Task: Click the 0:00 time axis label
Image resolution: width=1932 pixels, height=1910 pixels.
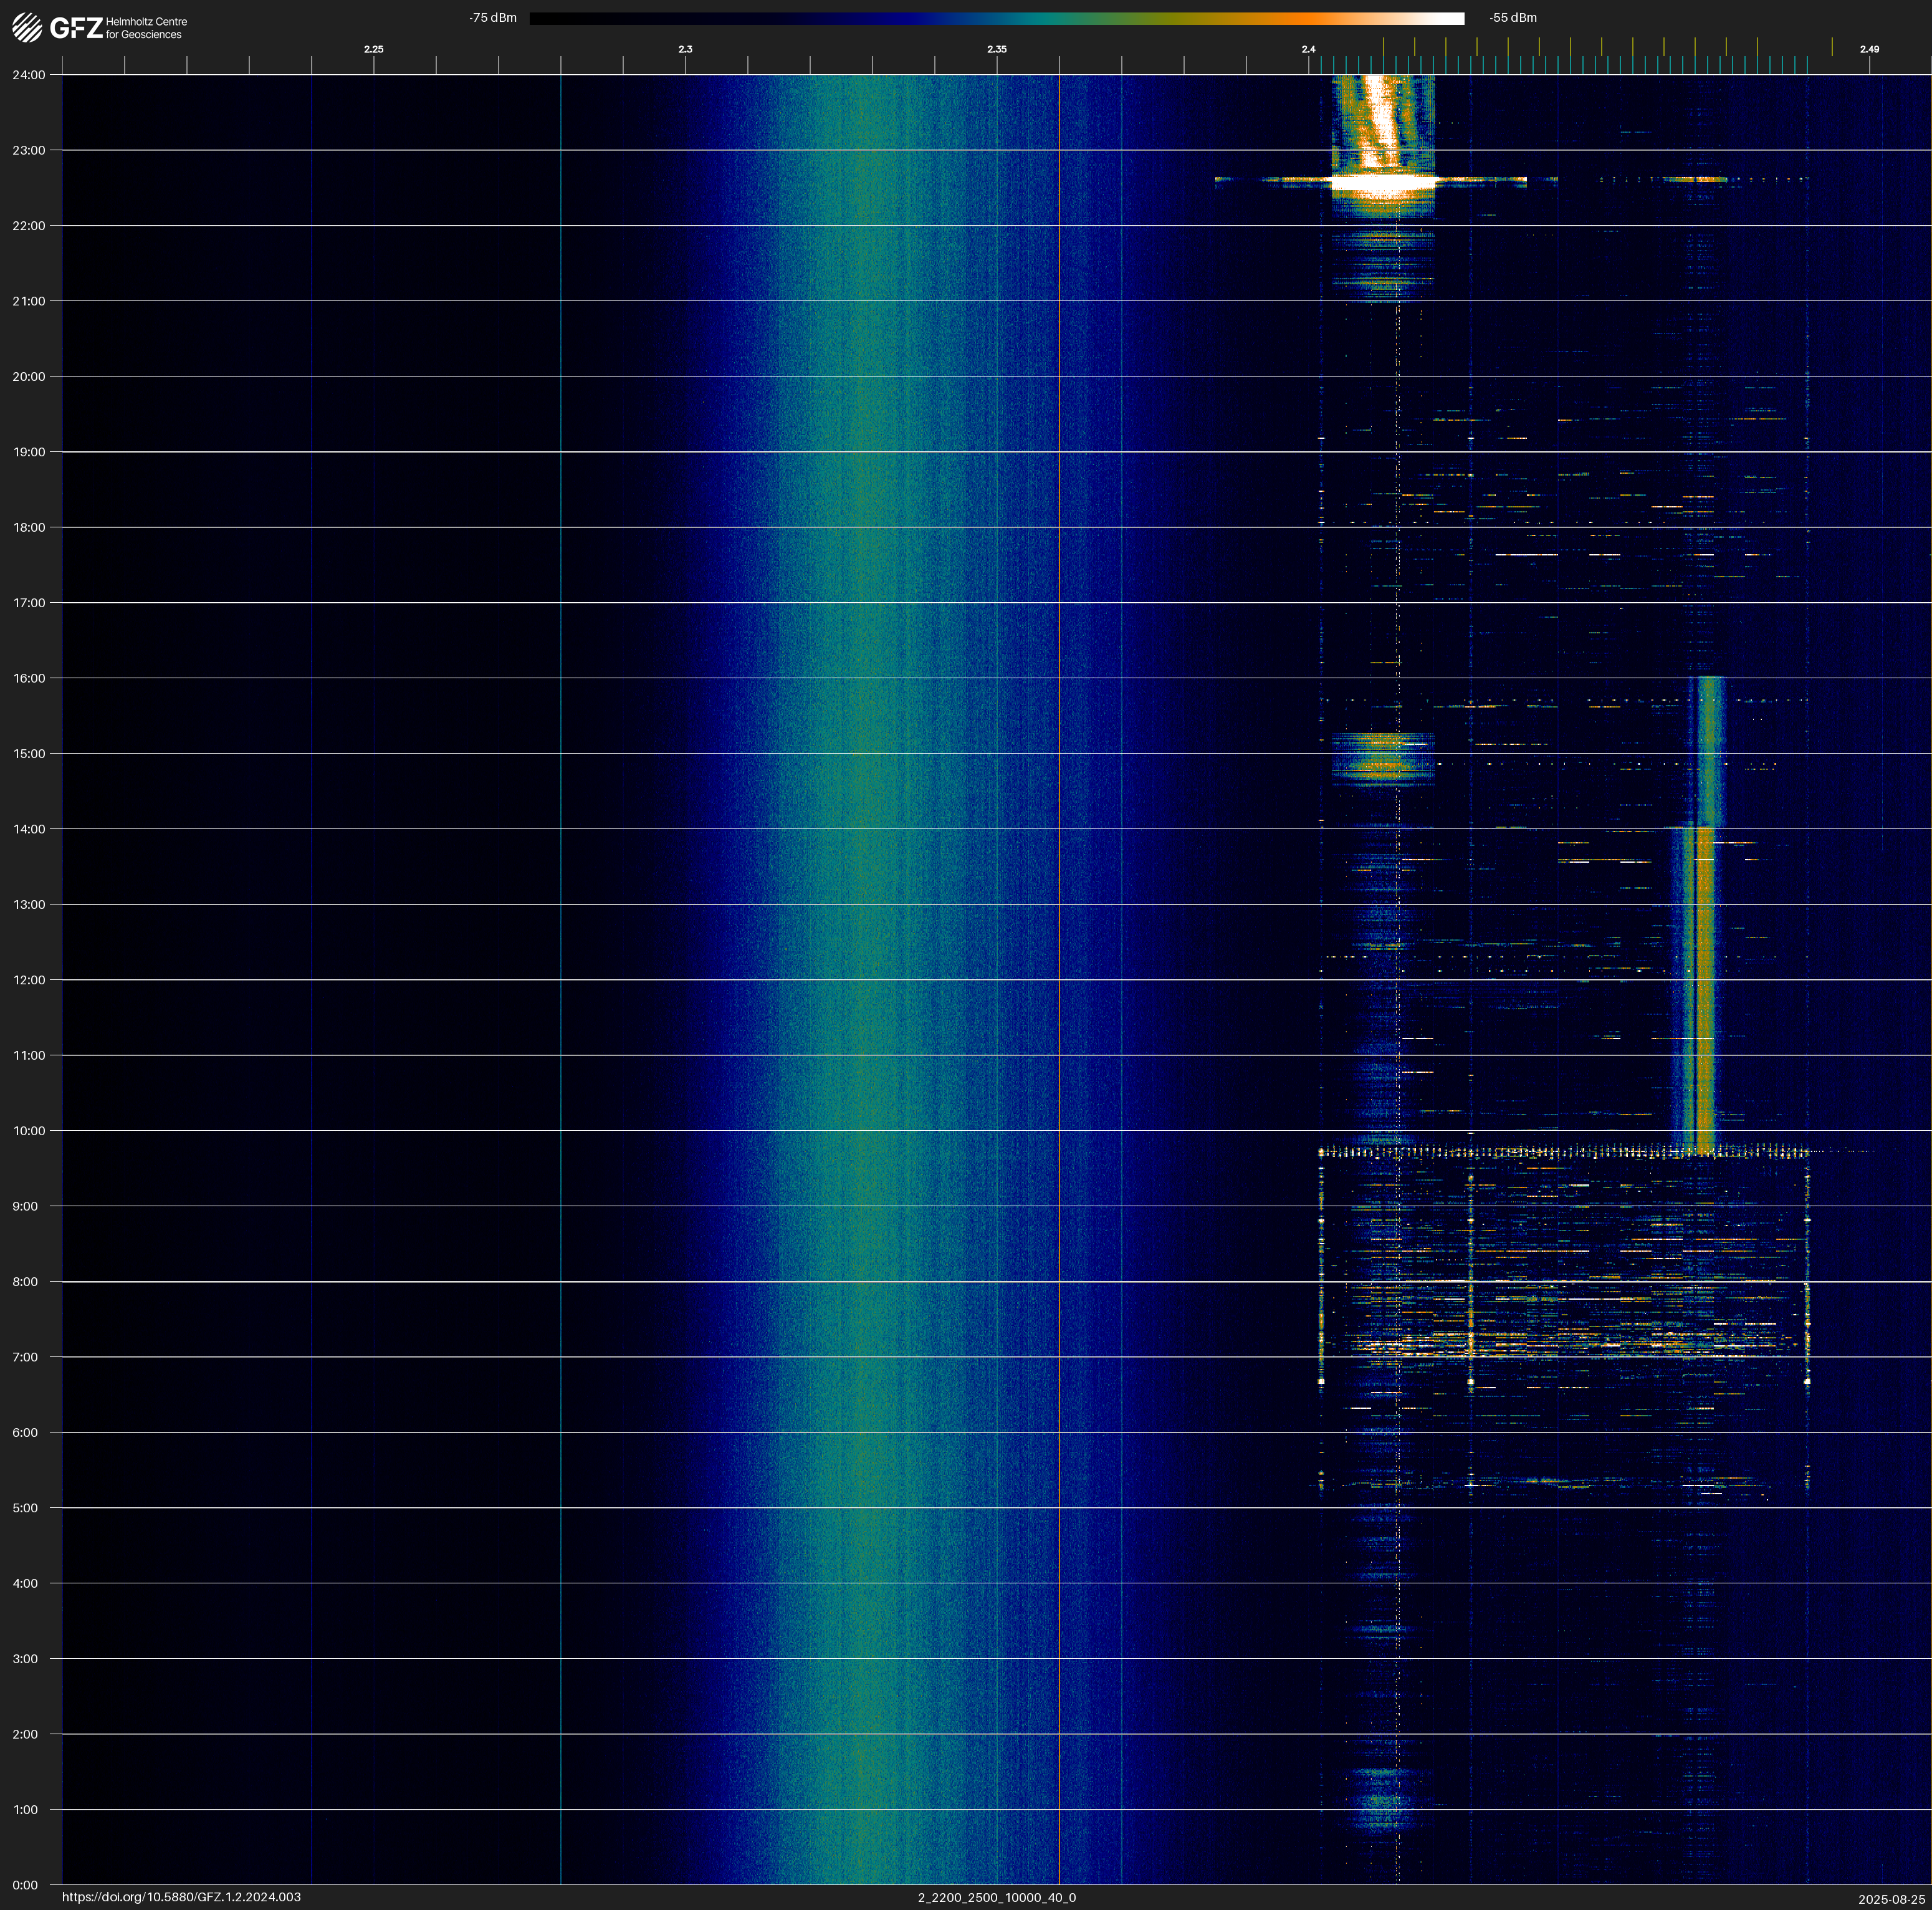Action: coord(25,1885)
